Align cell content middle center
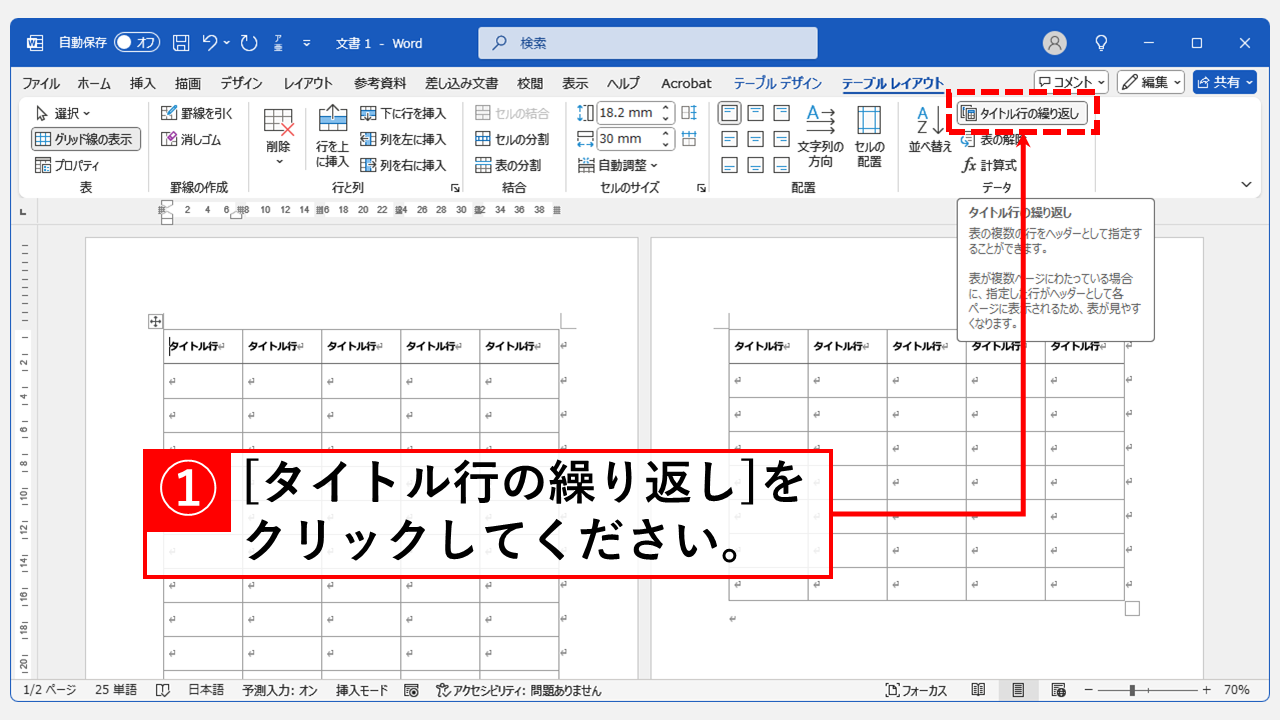Viewport: 1280px width, 720px height. (x=756, y=139)
